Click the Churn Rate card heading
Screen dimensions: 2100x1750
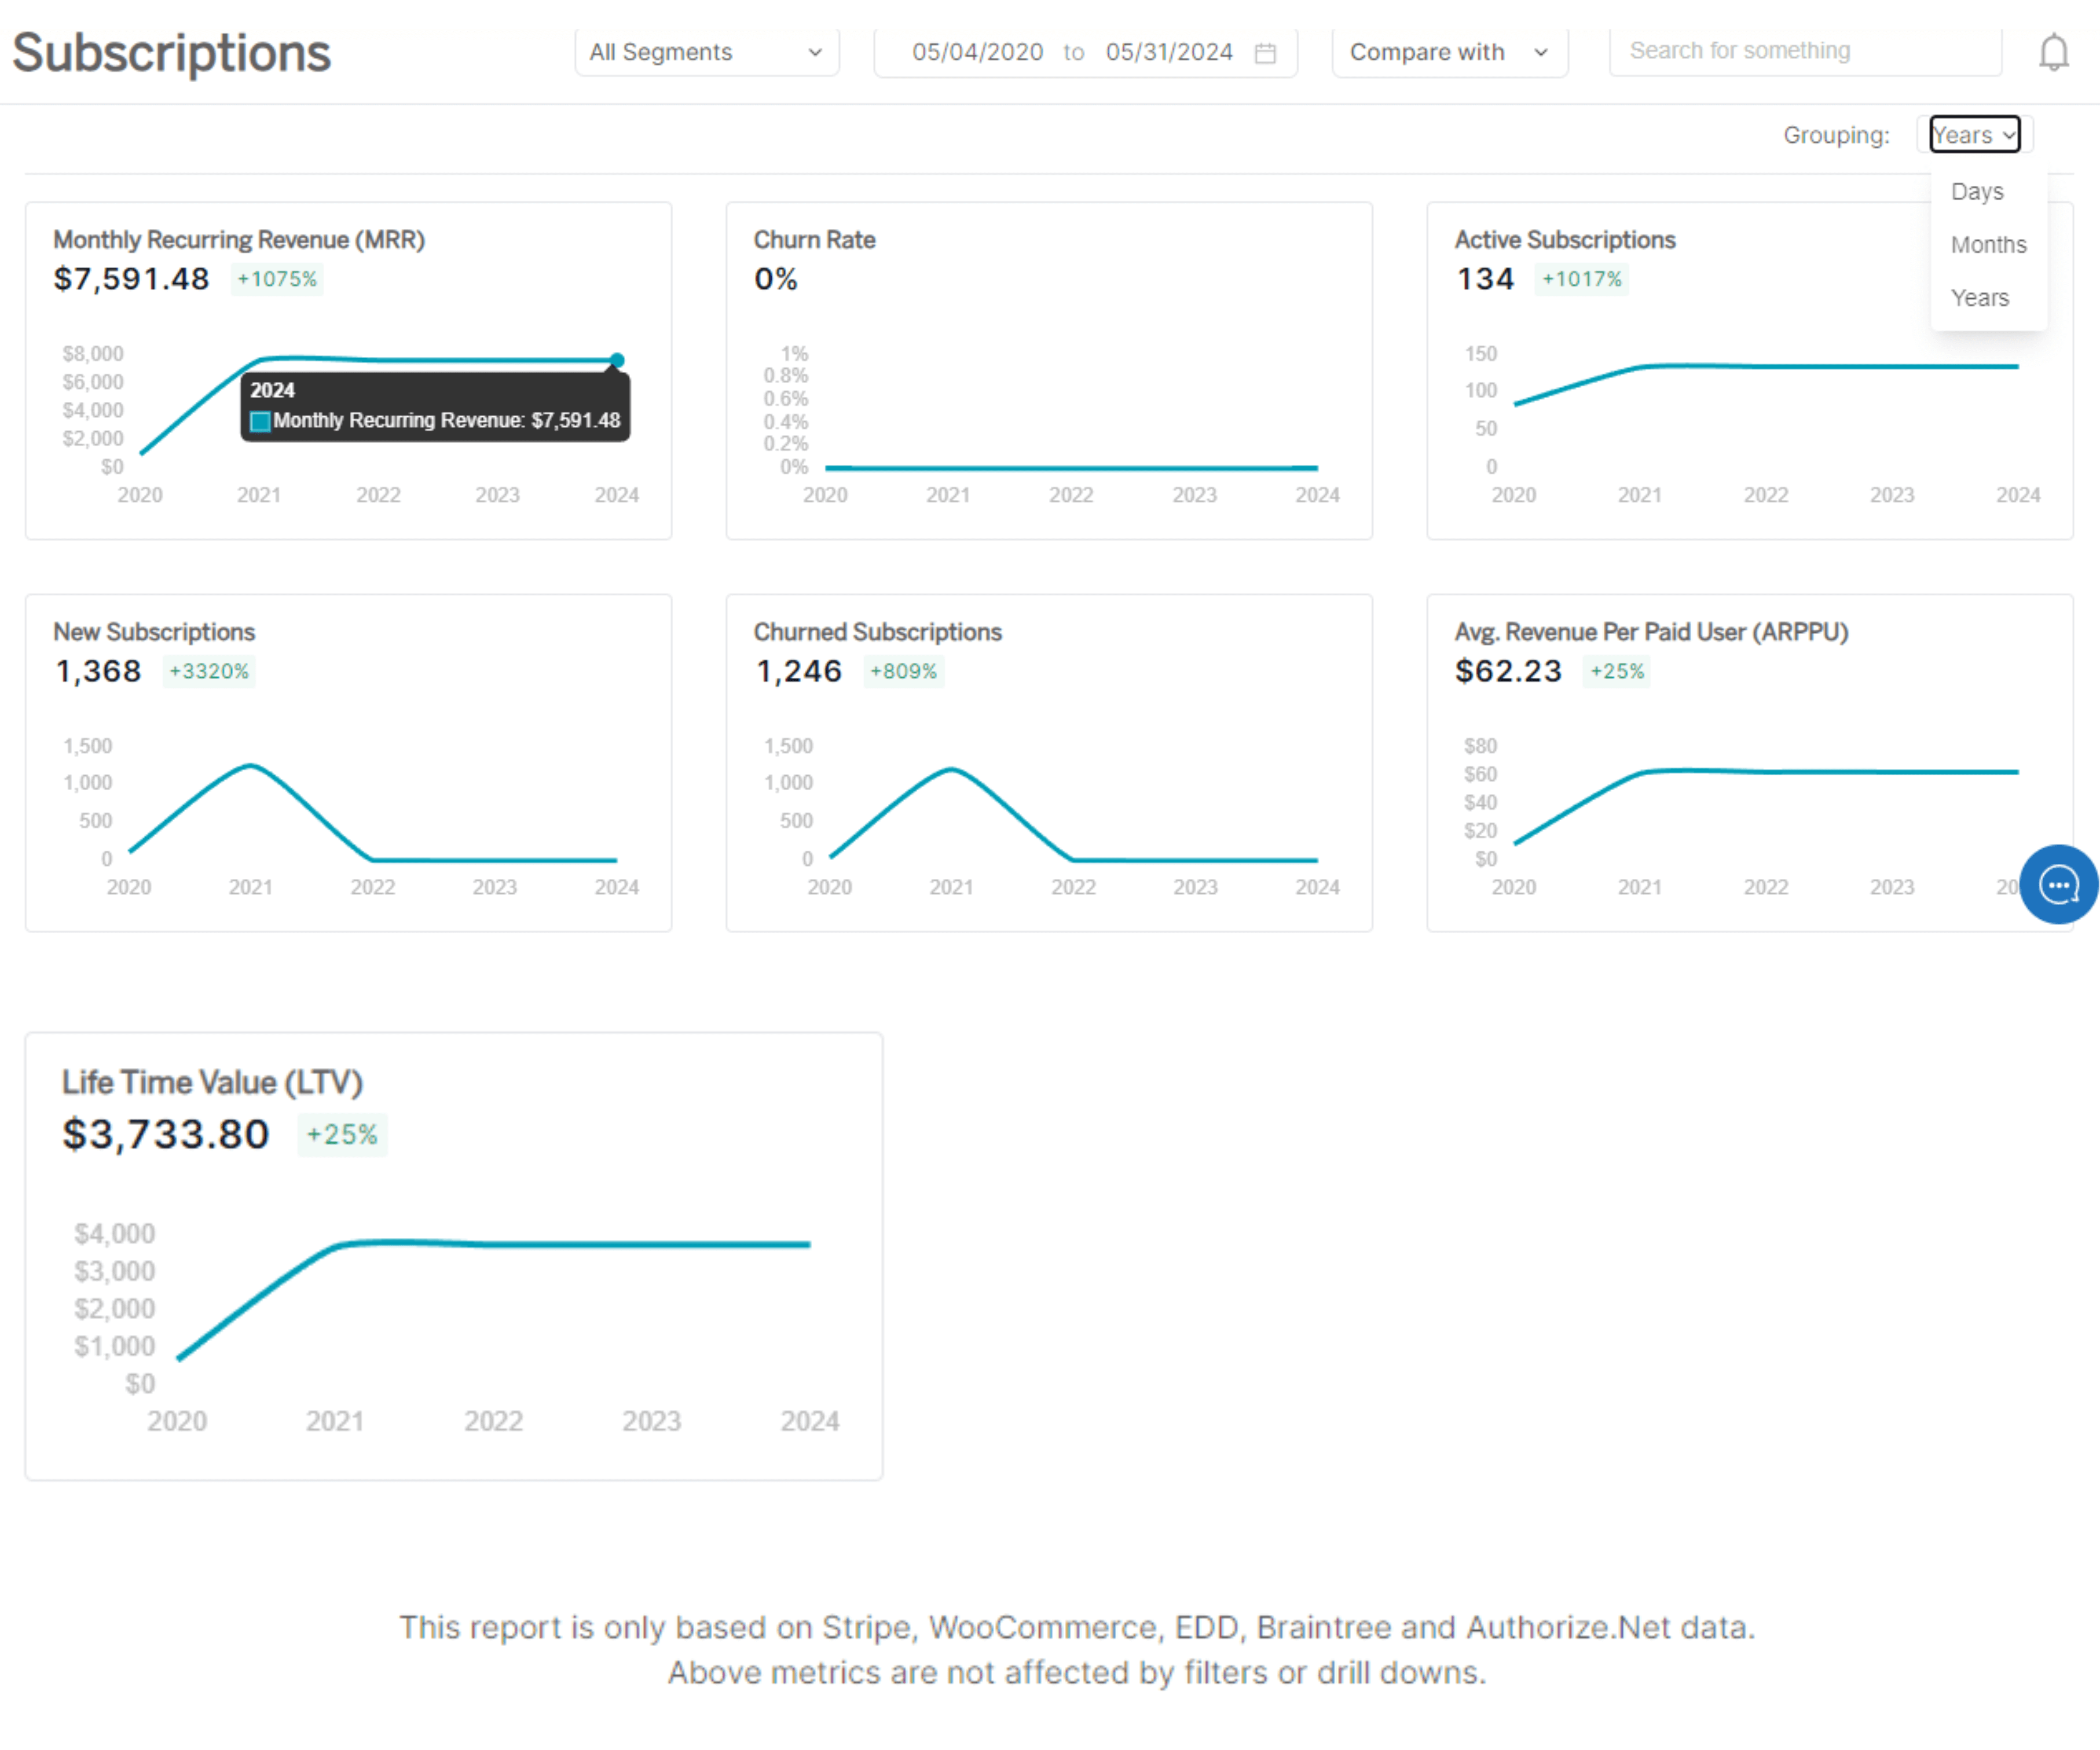pyautogui.click(x=814, y=240)
